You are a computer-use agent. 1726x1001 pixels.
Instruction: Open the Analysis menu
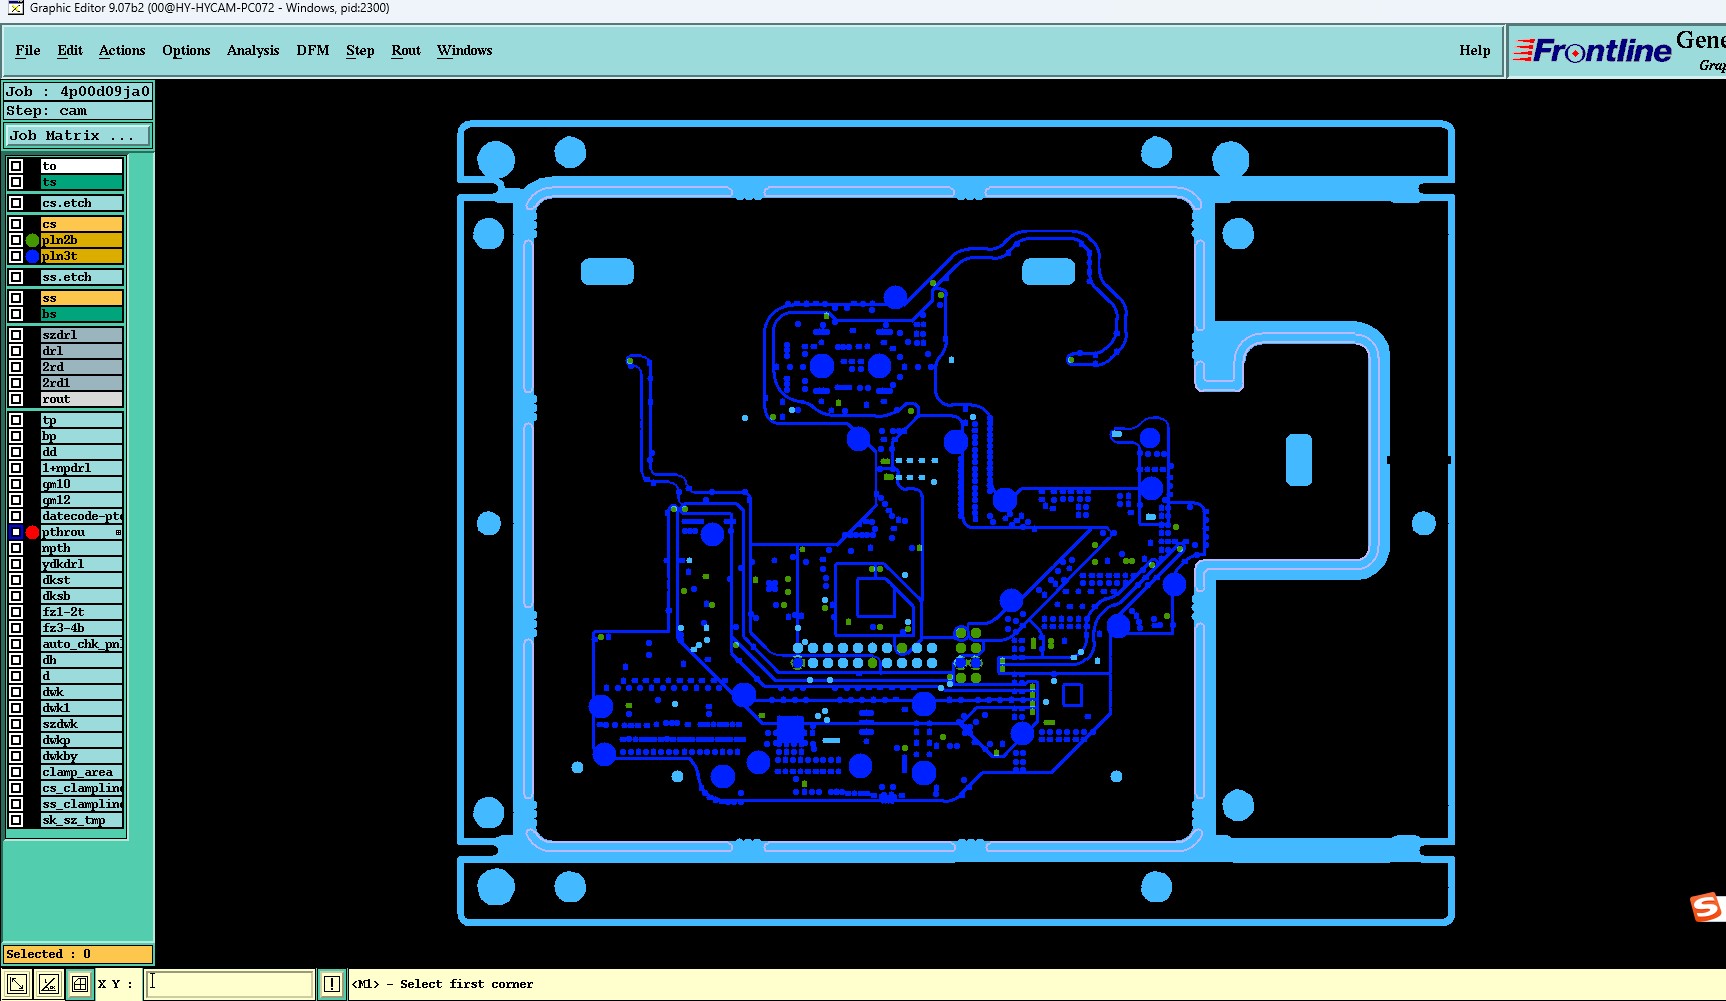click(253, 50)
